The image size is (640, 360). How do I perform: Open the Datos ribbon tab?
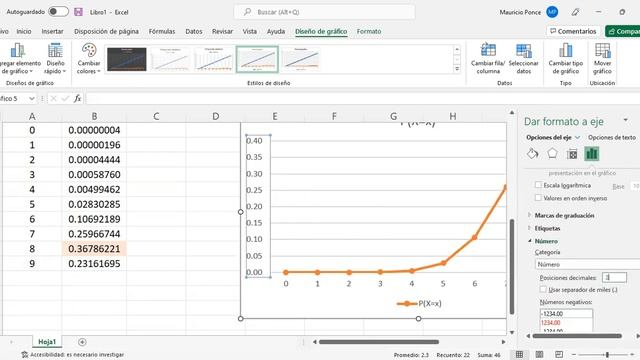[193, 31]
